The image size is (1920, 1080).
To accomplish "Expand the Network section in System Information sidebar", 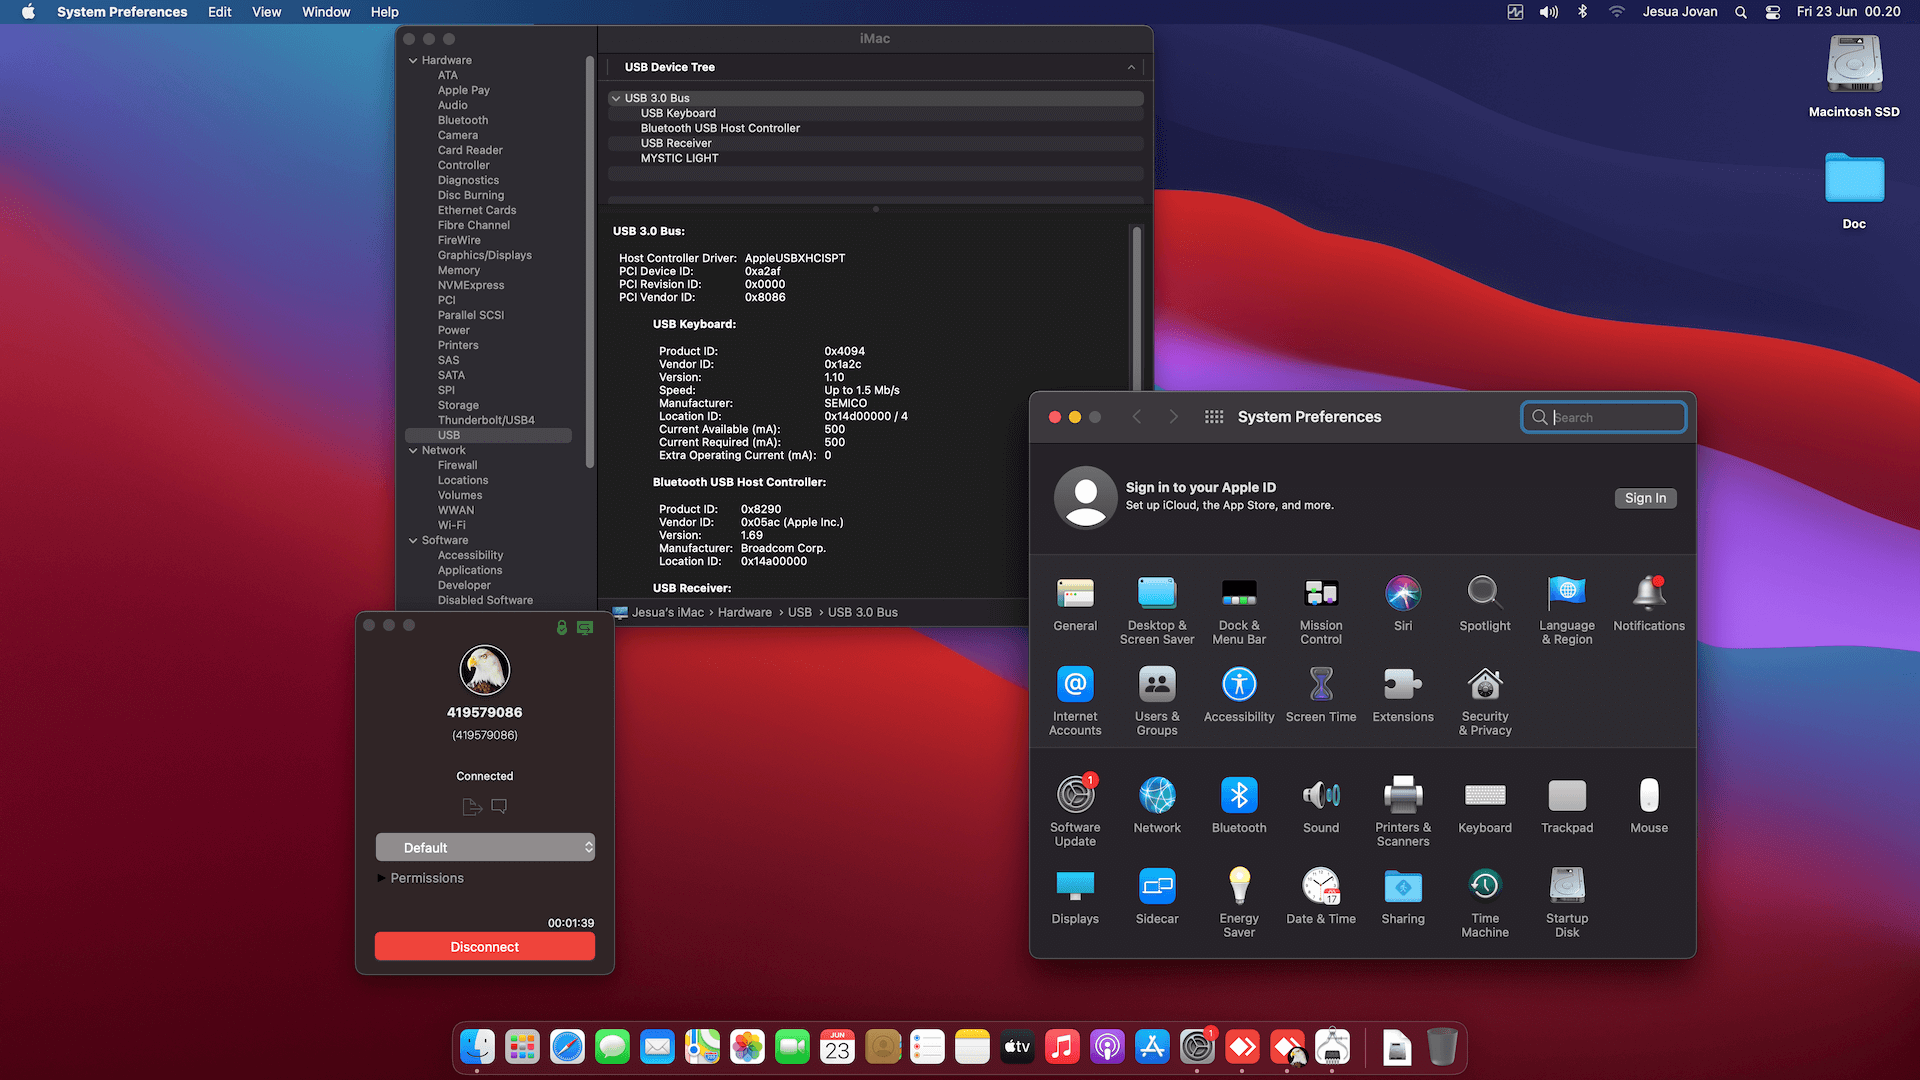I will 413,450.
